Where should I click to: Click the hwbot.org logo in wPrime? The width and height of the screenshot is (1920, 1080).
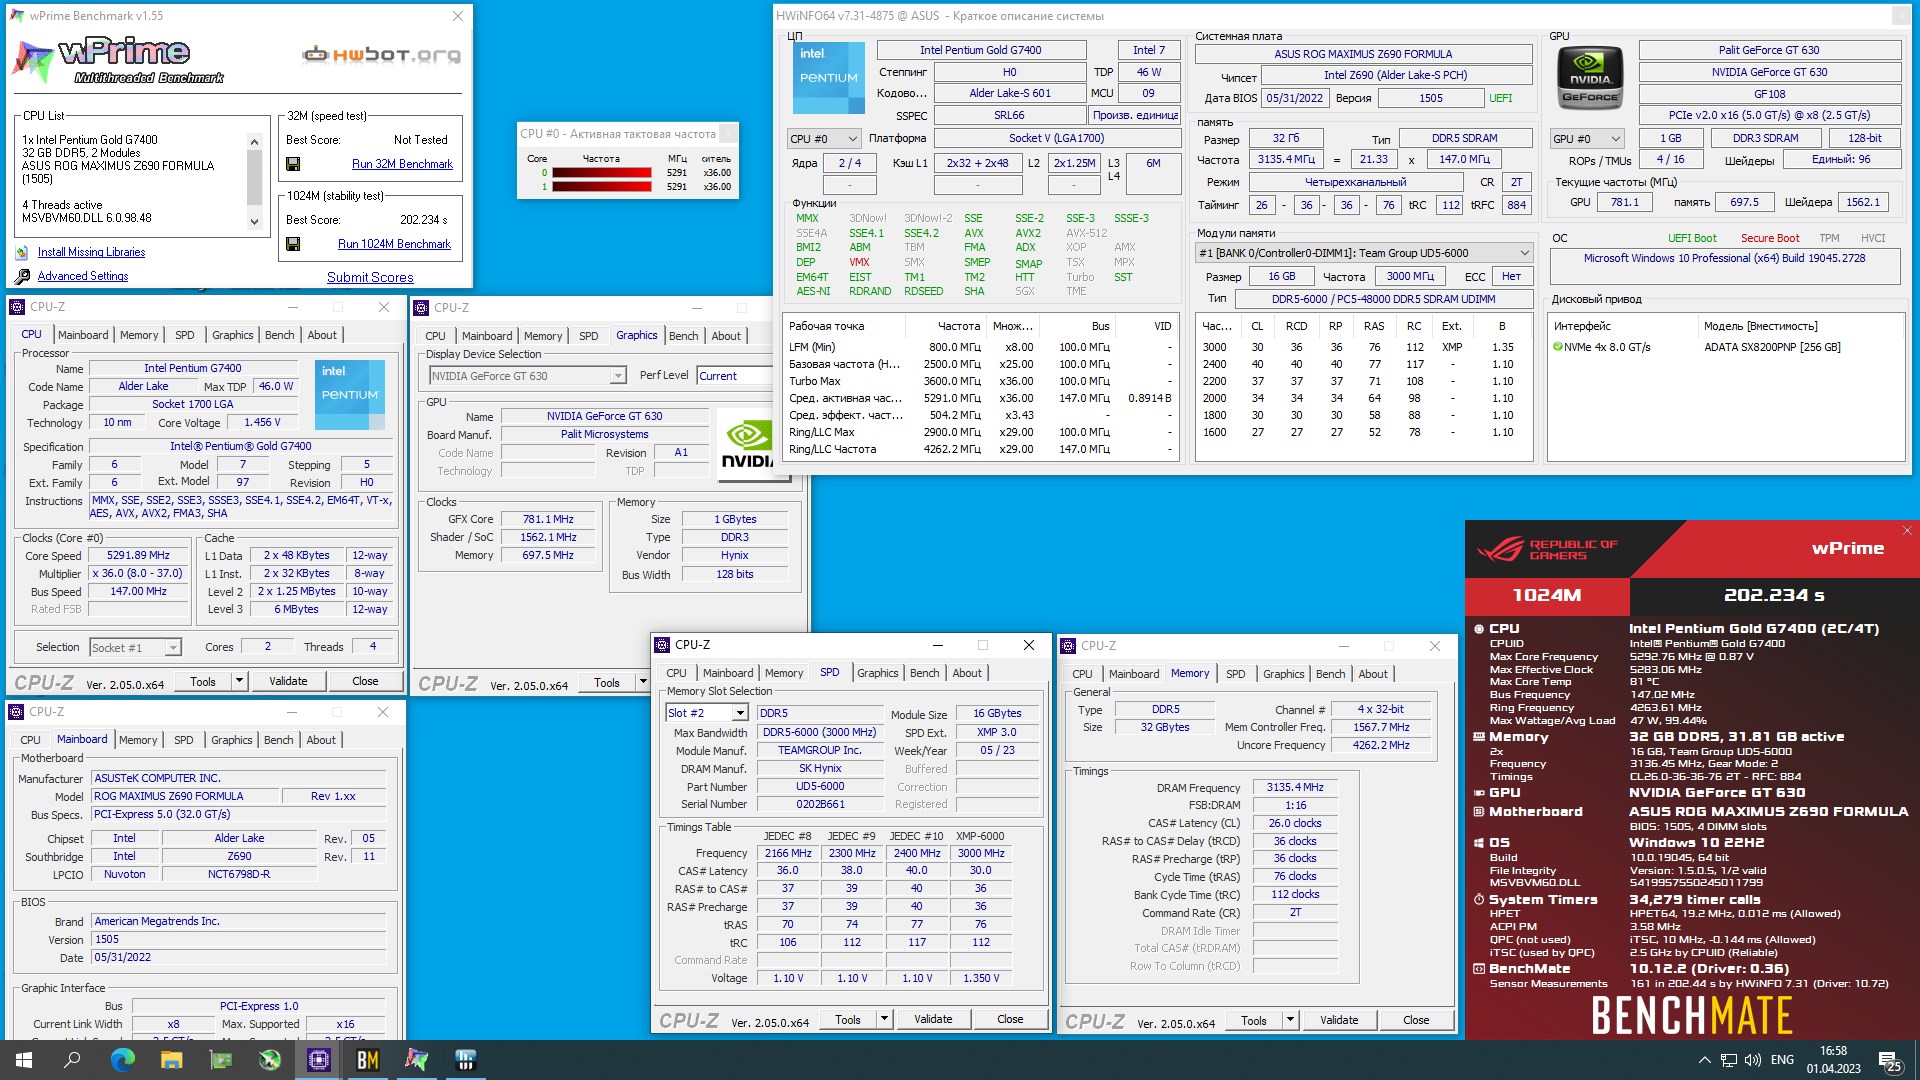[382, 55]
